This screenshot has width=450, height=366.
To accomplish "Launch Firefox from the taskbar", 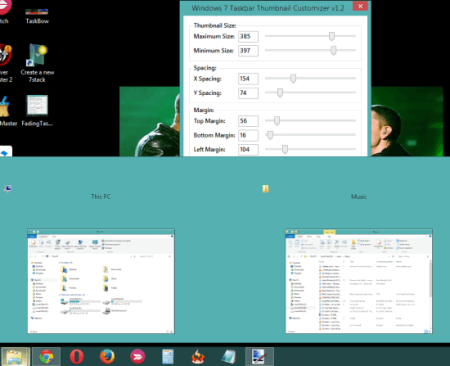I will [x=107, y=357].
